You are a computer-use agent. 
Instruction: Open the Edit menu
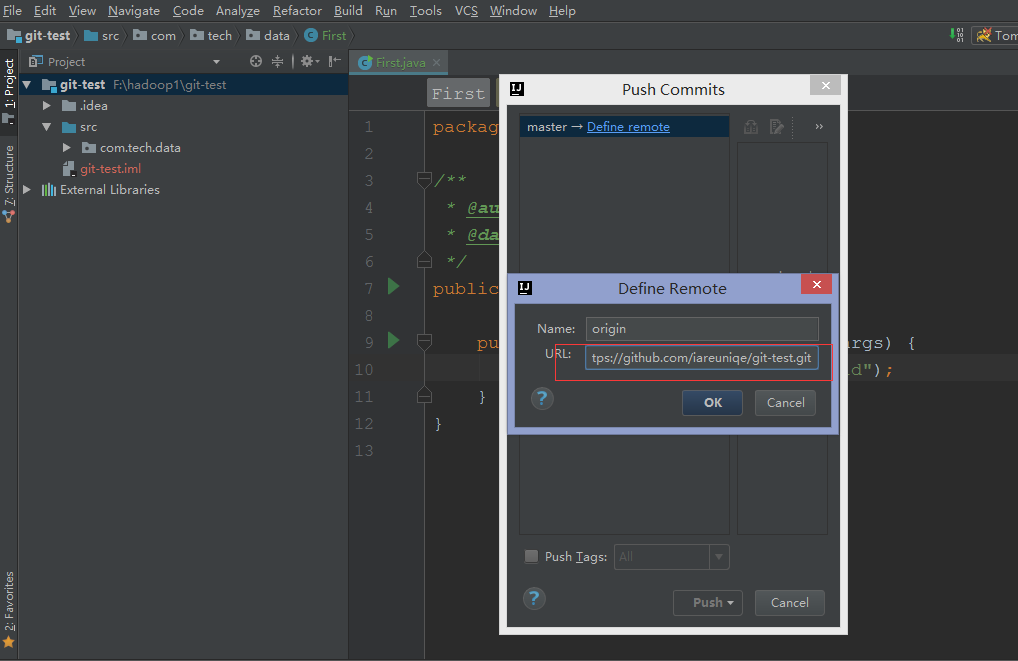[45, 11]
